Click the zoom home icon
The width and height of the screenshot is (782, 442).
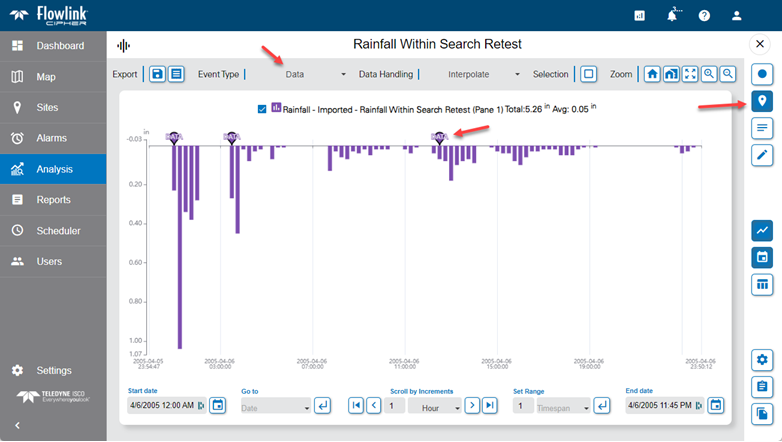point(652,74)
